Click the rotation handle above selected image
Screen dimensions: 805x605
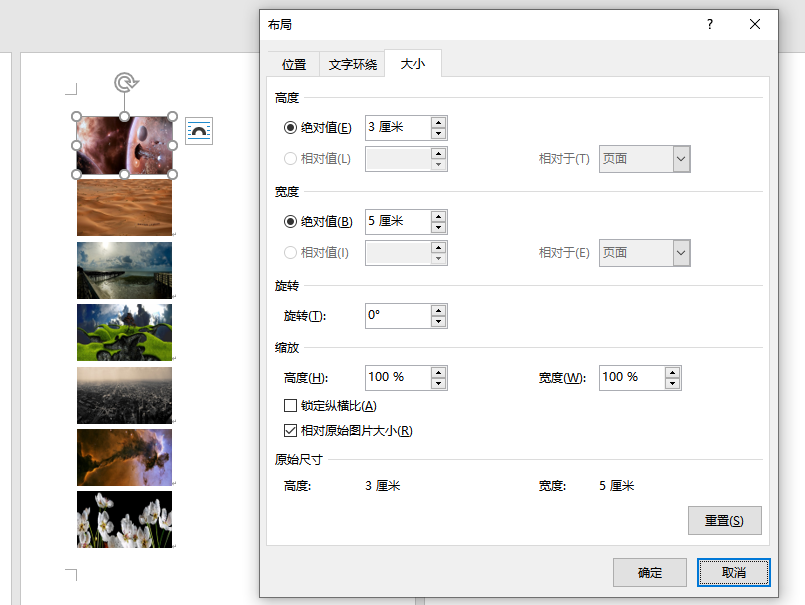(x=125, y=82)
